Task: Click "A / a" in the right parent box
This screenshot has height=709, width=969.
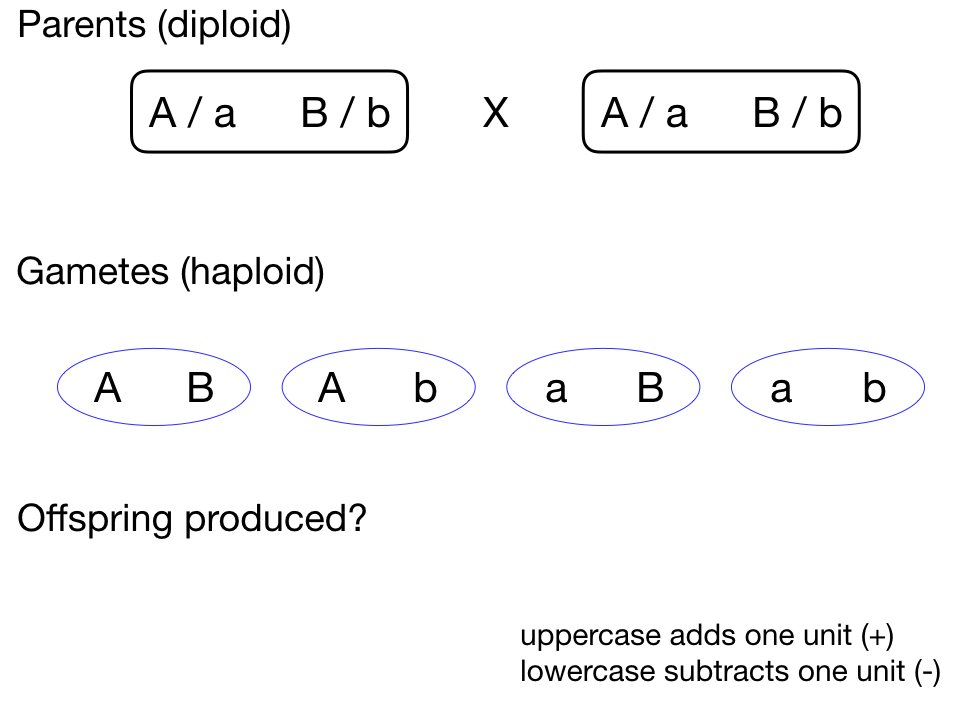Action: point(644,115)
